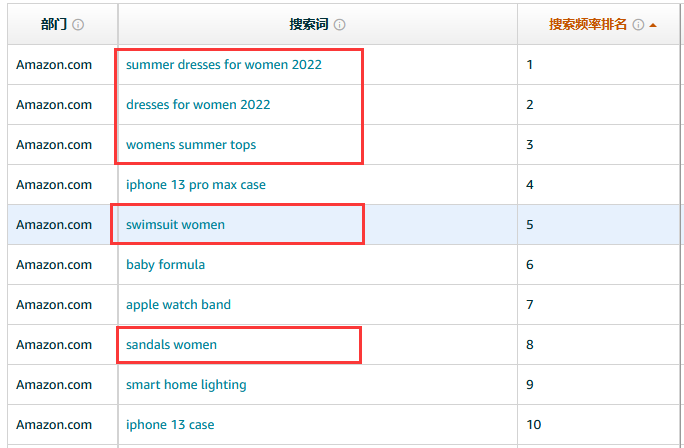Open 'apple watch band' search term
684x448 pixels.
(x=178, y=305)
